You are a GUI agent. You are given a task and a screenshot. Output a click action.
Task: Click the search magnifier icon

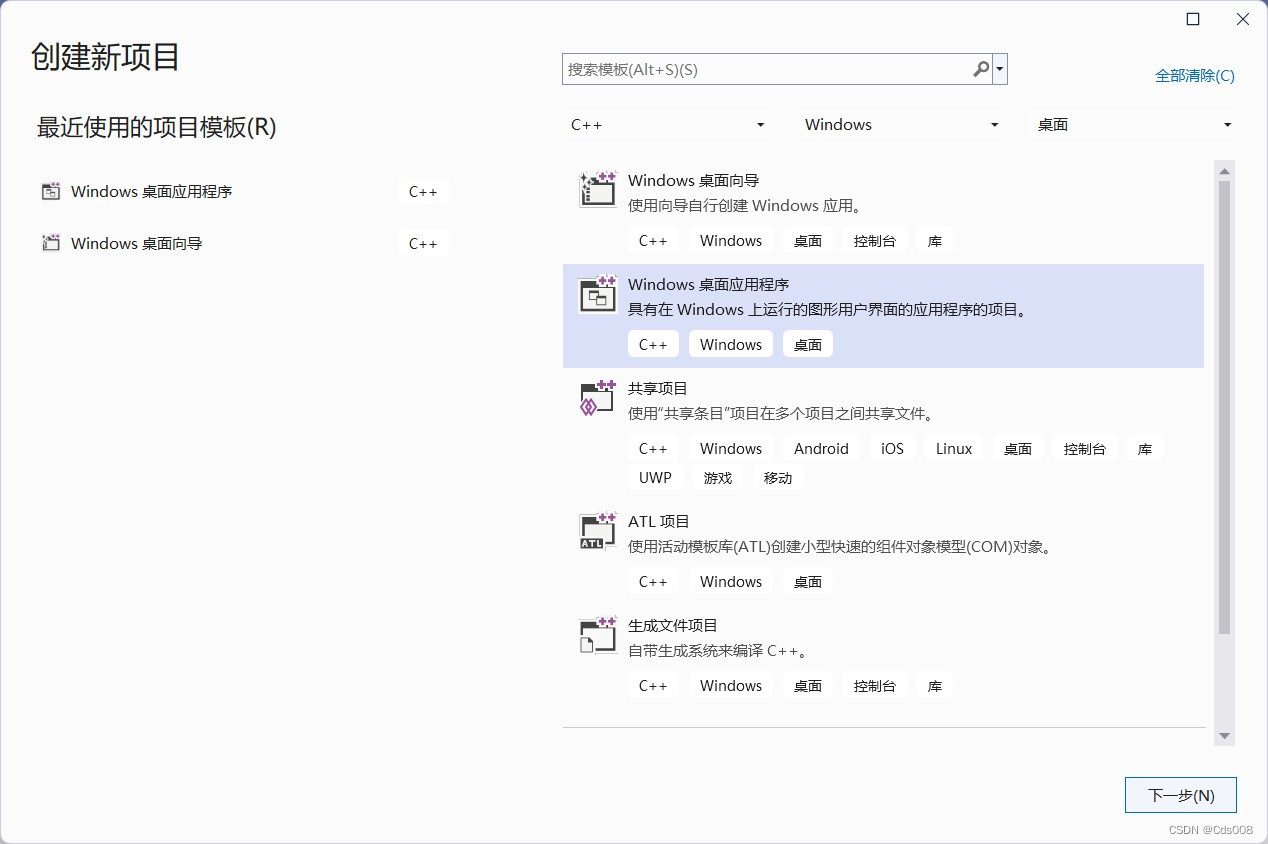pyautogui.click(x=980, y=69)
